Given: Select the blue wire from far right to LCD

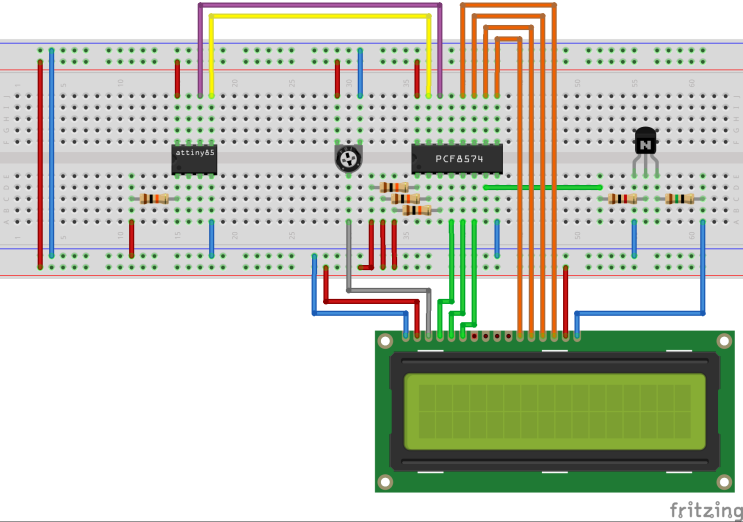Looking at the screenshot, I should coord(640,313).
